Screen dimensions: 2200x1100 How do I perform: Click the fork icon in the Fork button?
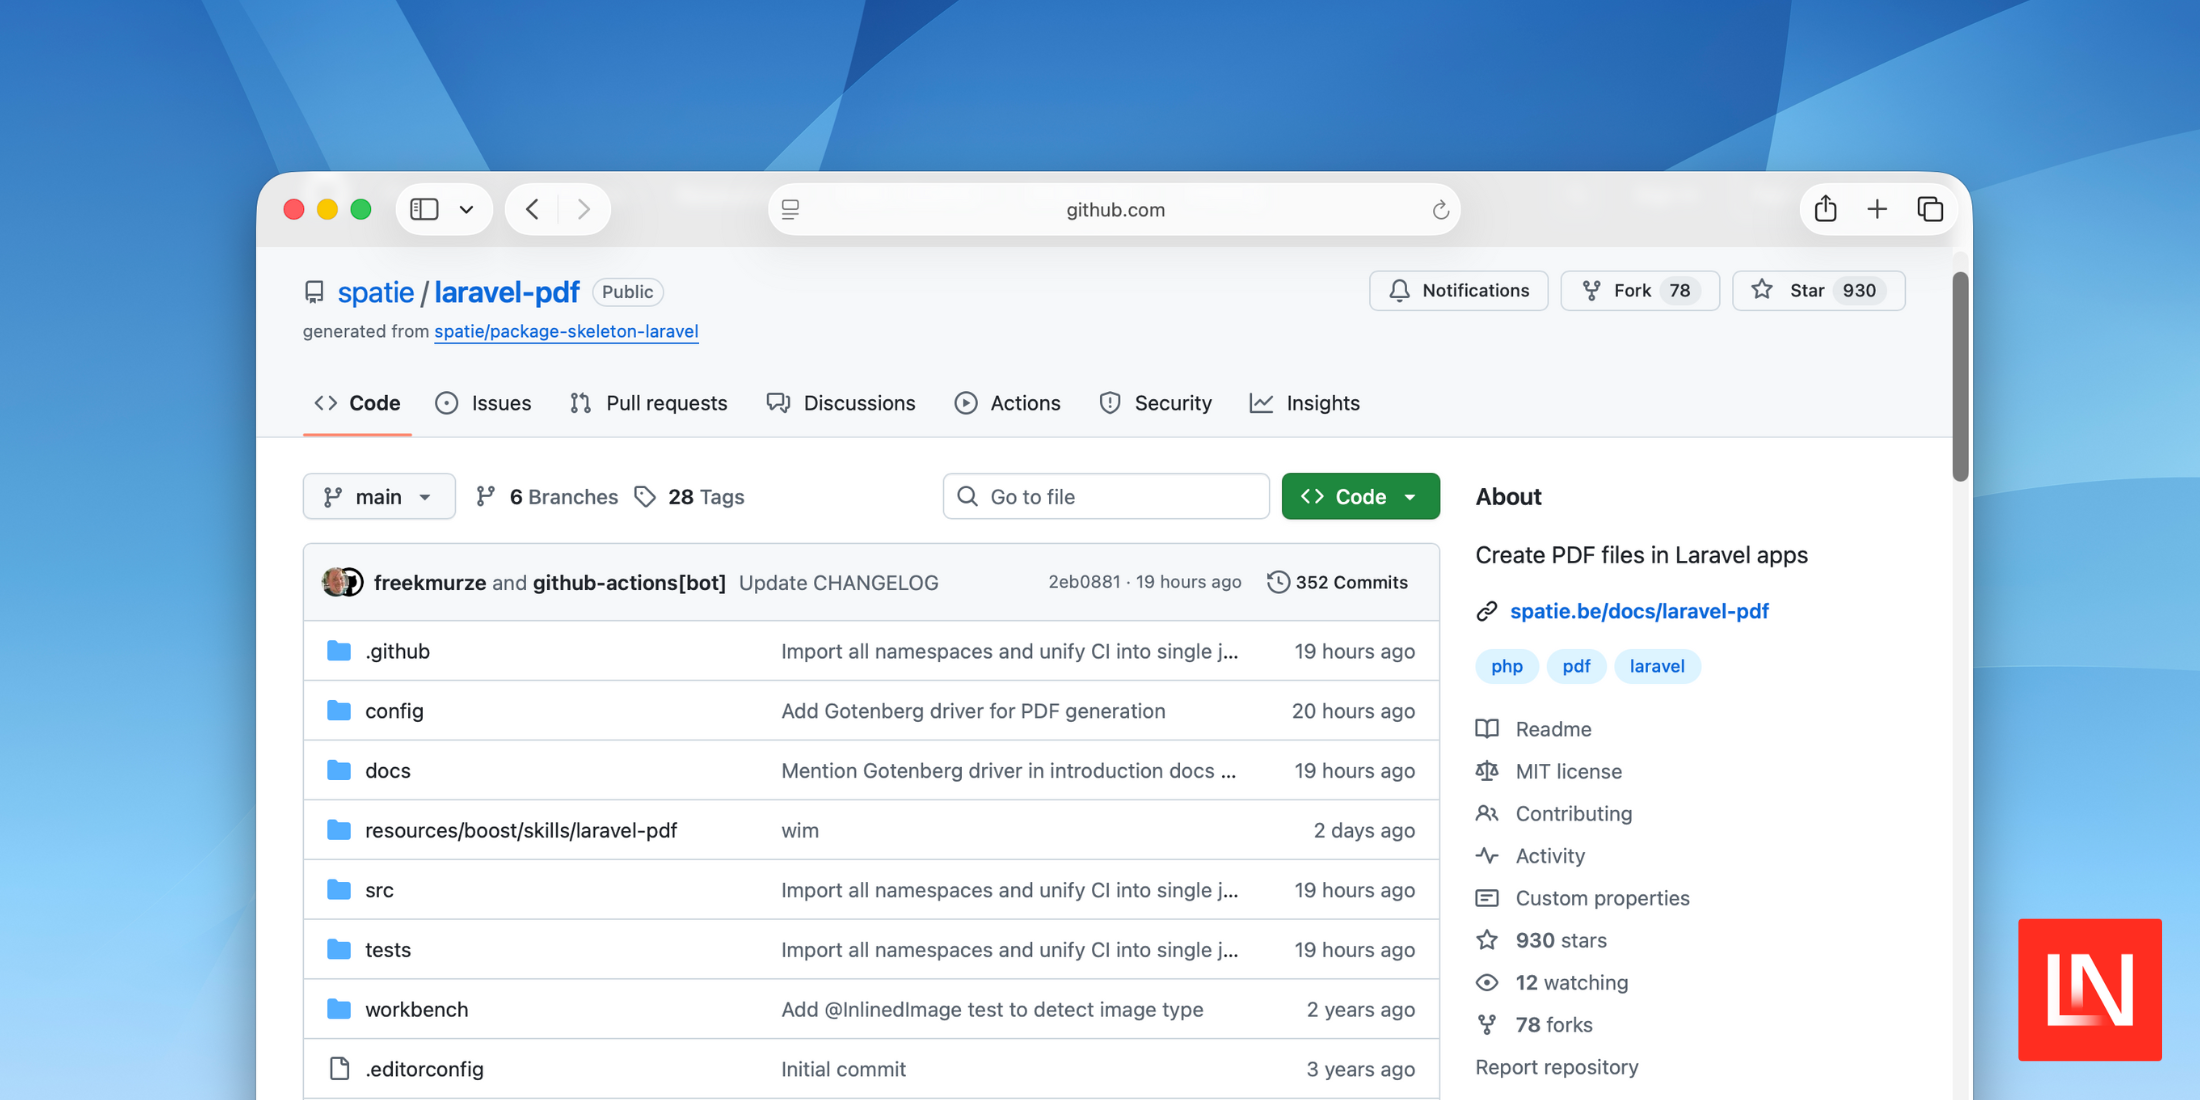click(x=1591, y=290)
